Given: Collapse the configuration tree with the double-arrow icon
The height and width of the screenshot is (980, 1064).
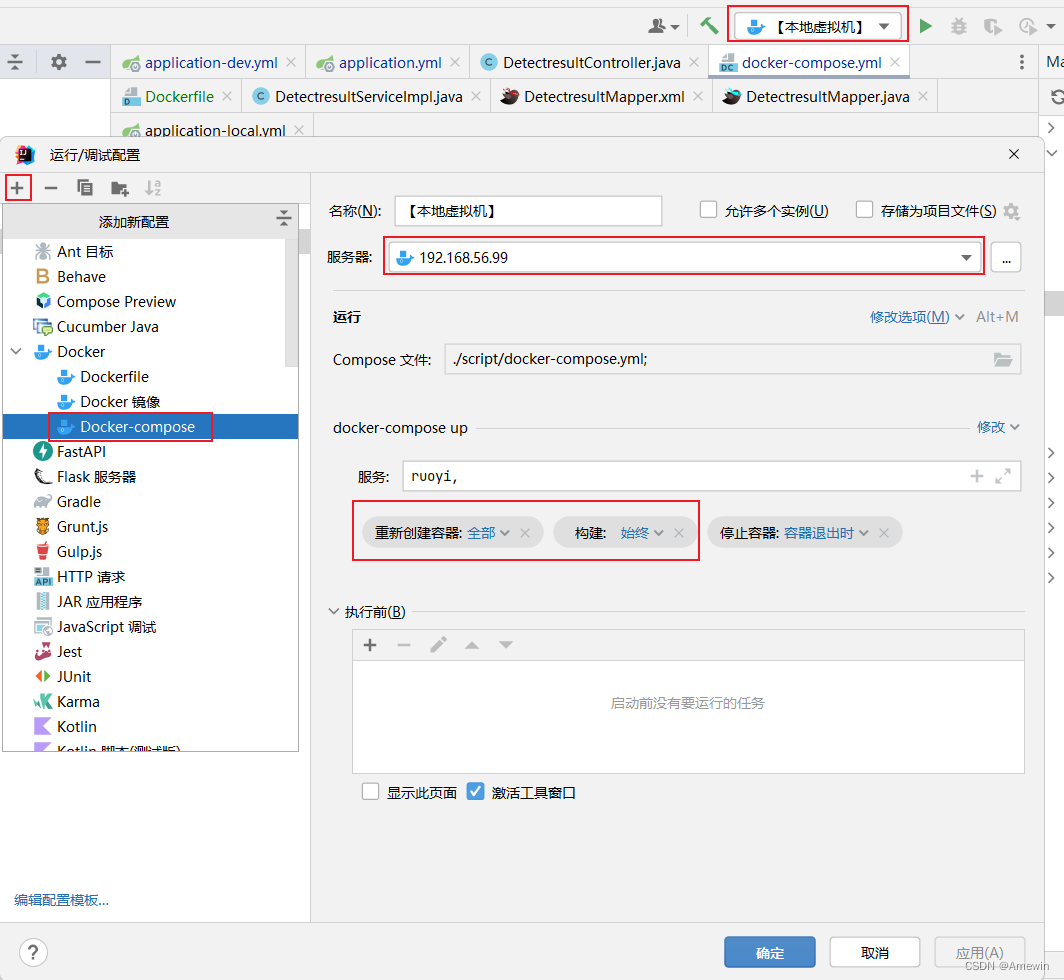Looking at the screenshot, I should 283,218.
